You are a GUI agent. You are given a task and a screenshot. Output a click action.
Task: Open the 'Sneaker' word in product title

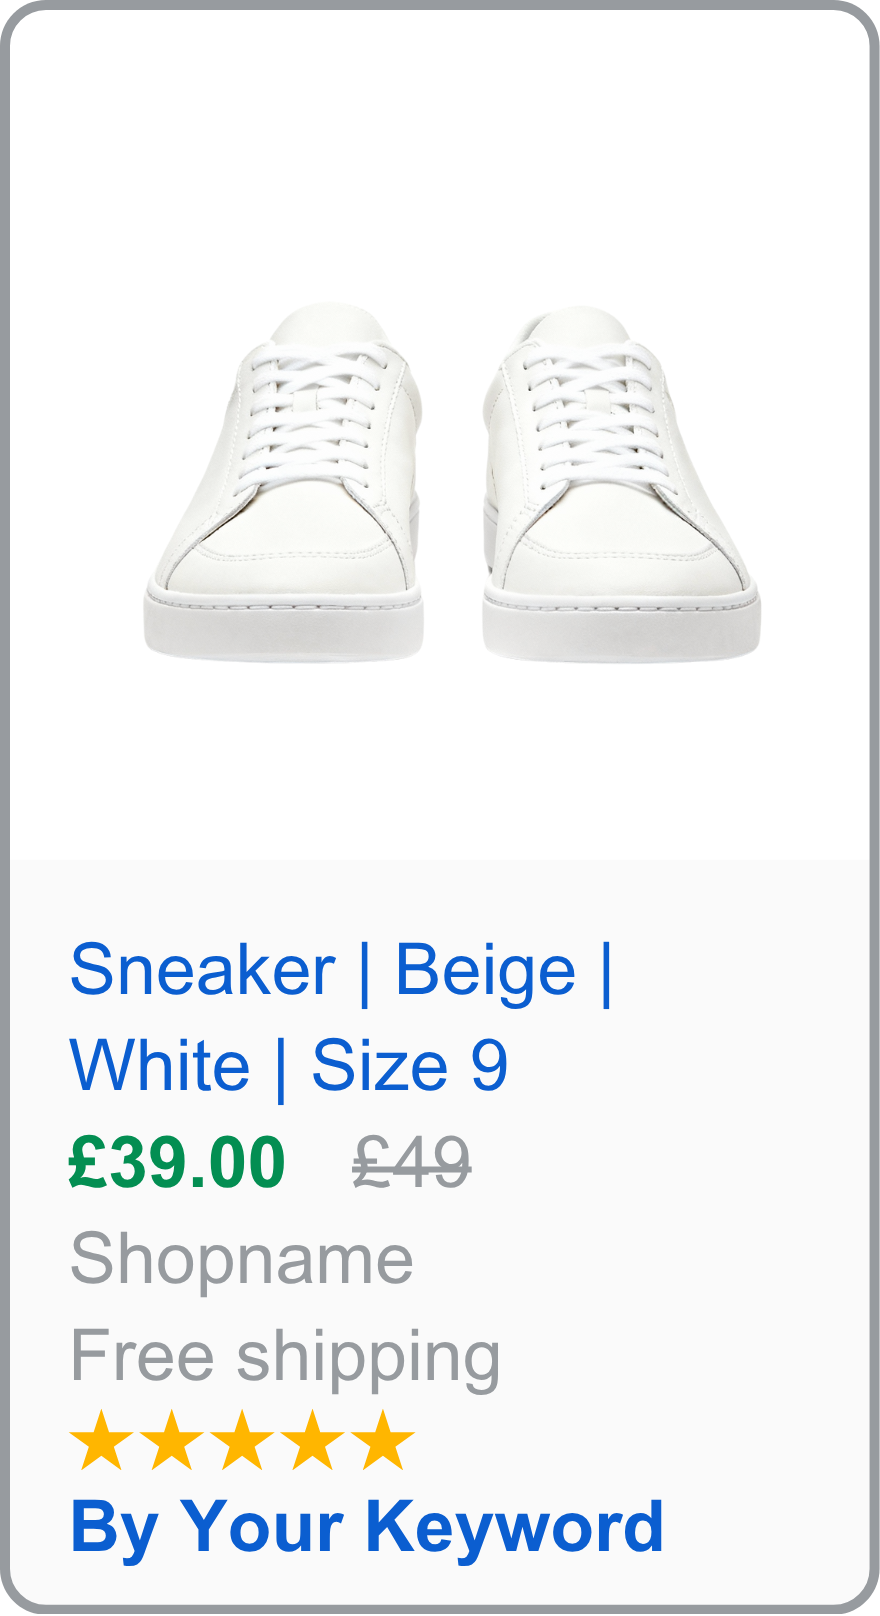[x=202, y=970]
